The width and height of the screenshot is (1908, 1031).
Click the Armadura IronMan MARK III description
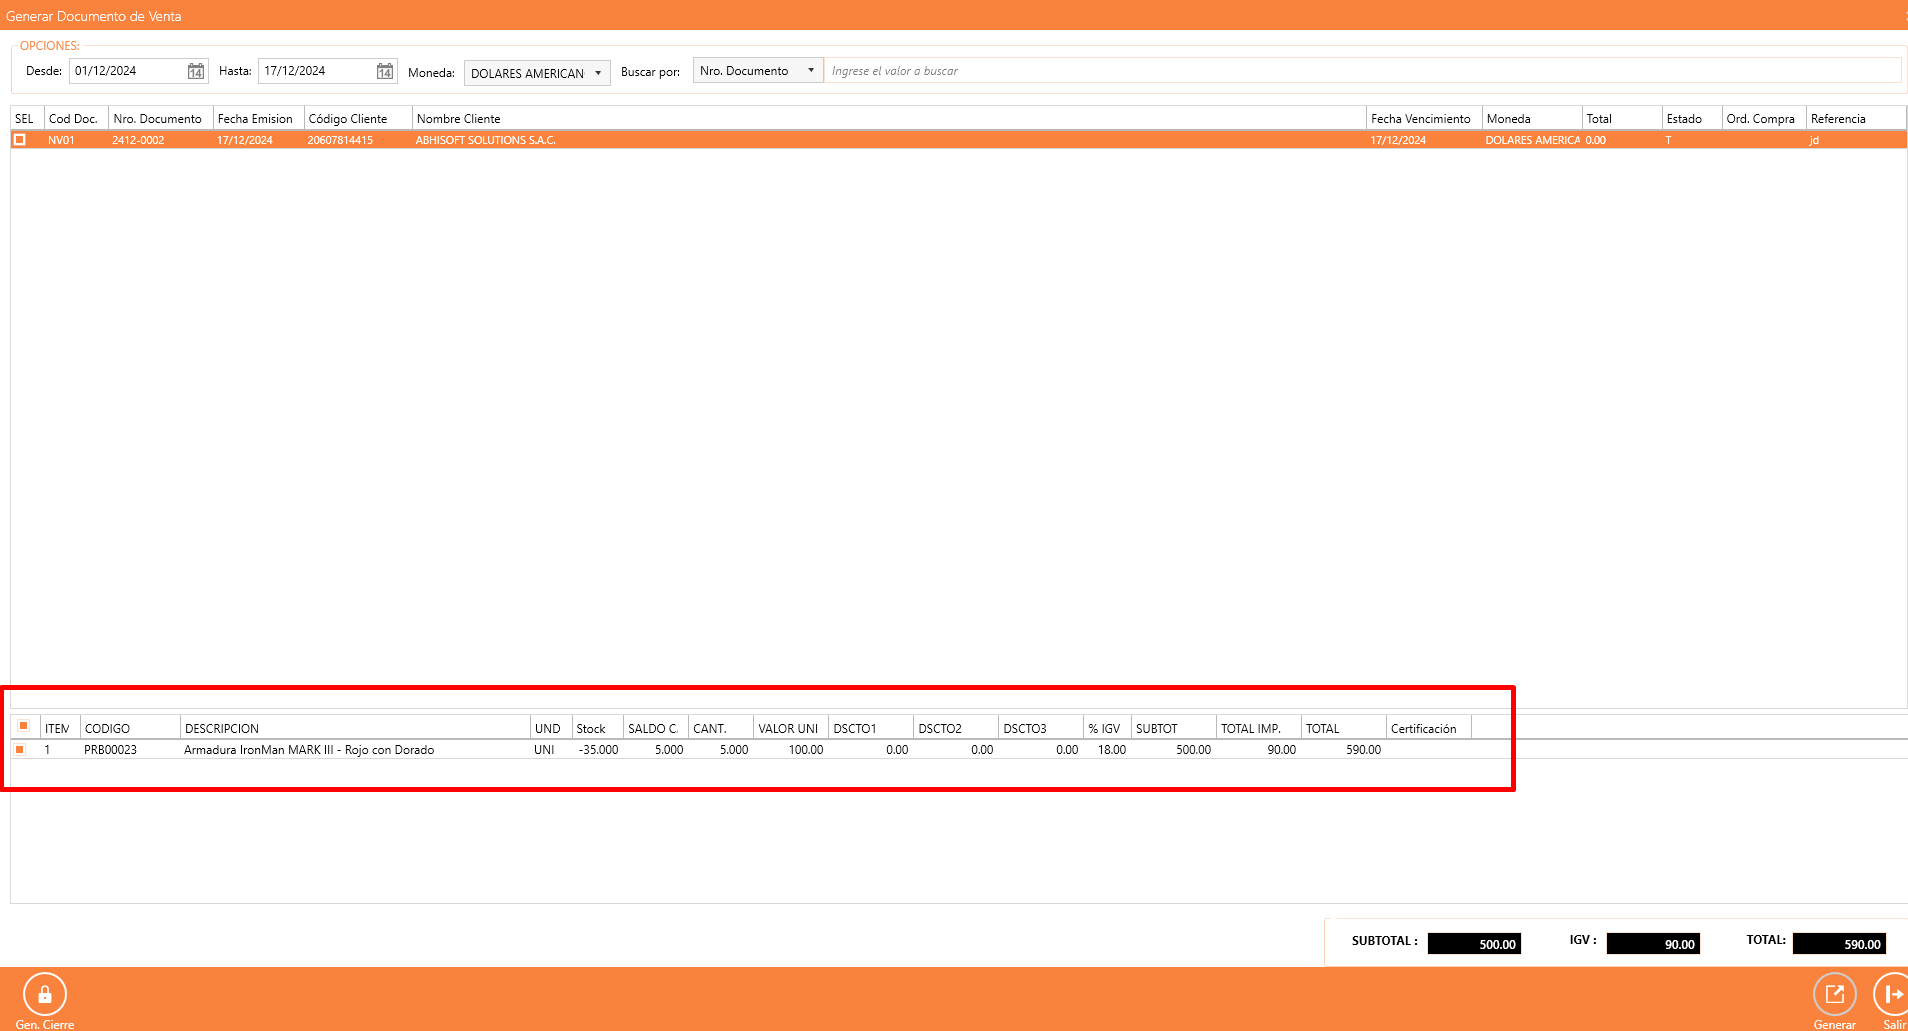coord(309,749)
